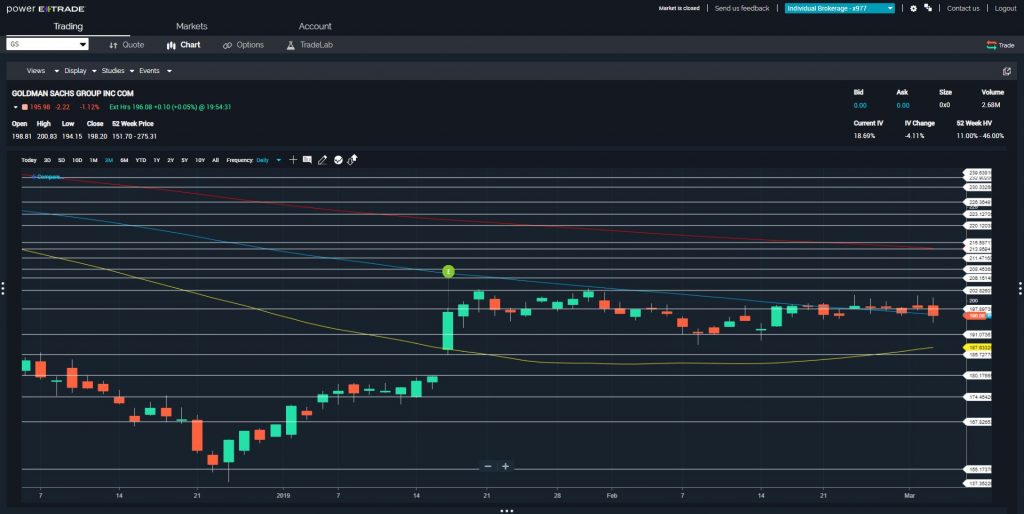Click the Volume value 2.68M
The width and height of the screenshot is (1024, 514).
click(993, 105)
